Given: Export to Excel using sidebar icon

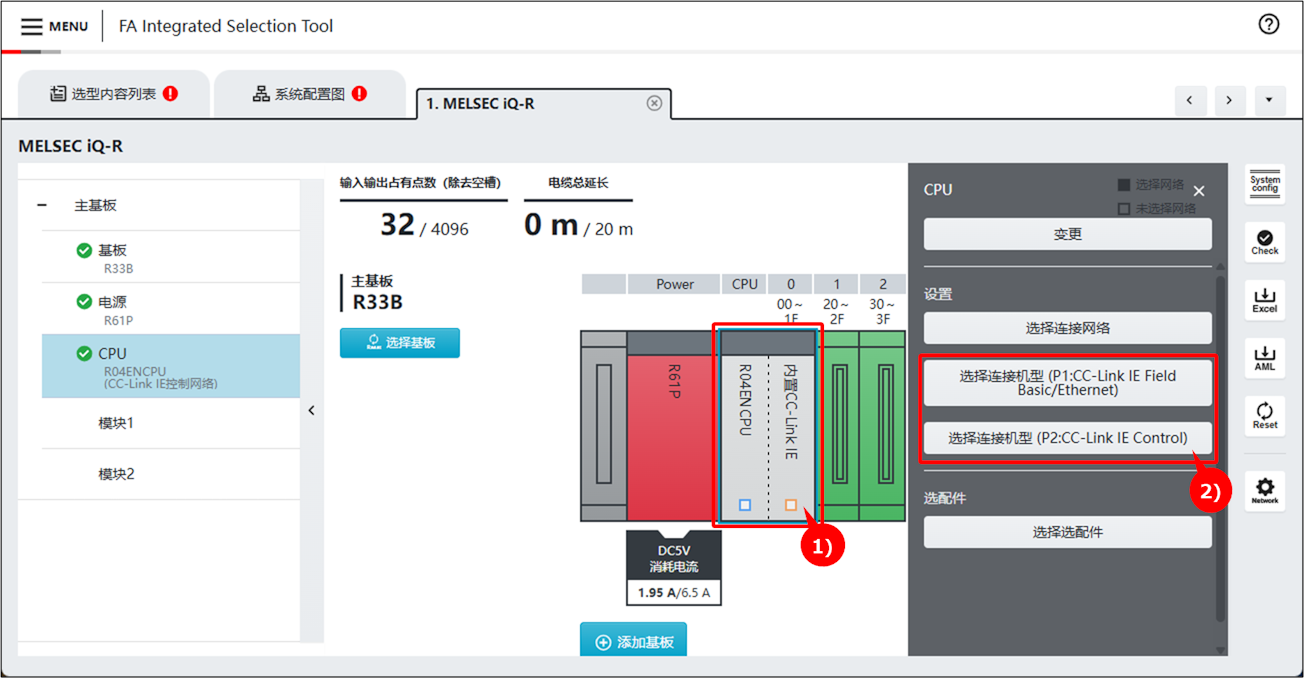Looking at the screenshot, I should pyautogui.click(x=1264, y=299).
